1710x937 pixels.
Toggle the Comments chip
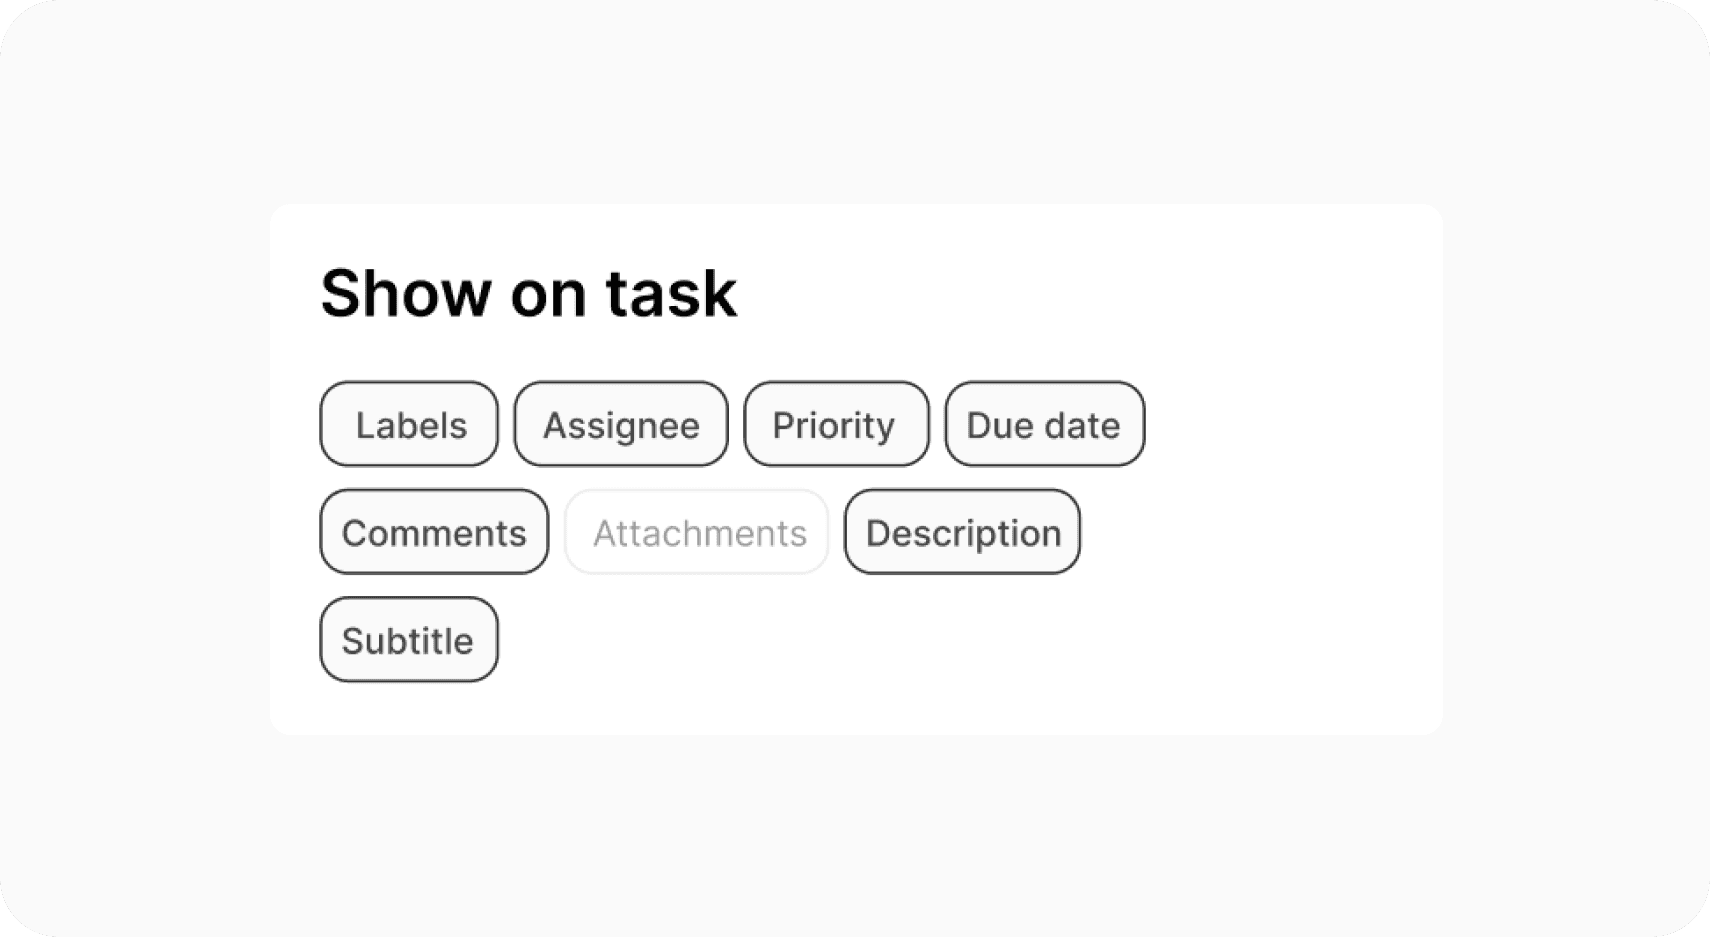tap(434, 532)
